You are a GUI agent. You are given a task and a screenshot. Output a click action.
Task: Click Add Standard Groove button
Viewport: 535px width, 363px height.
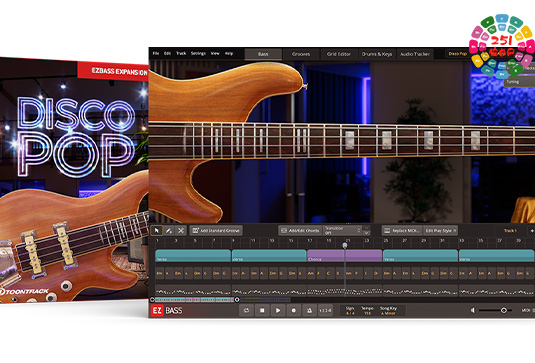tap(216, 231)
